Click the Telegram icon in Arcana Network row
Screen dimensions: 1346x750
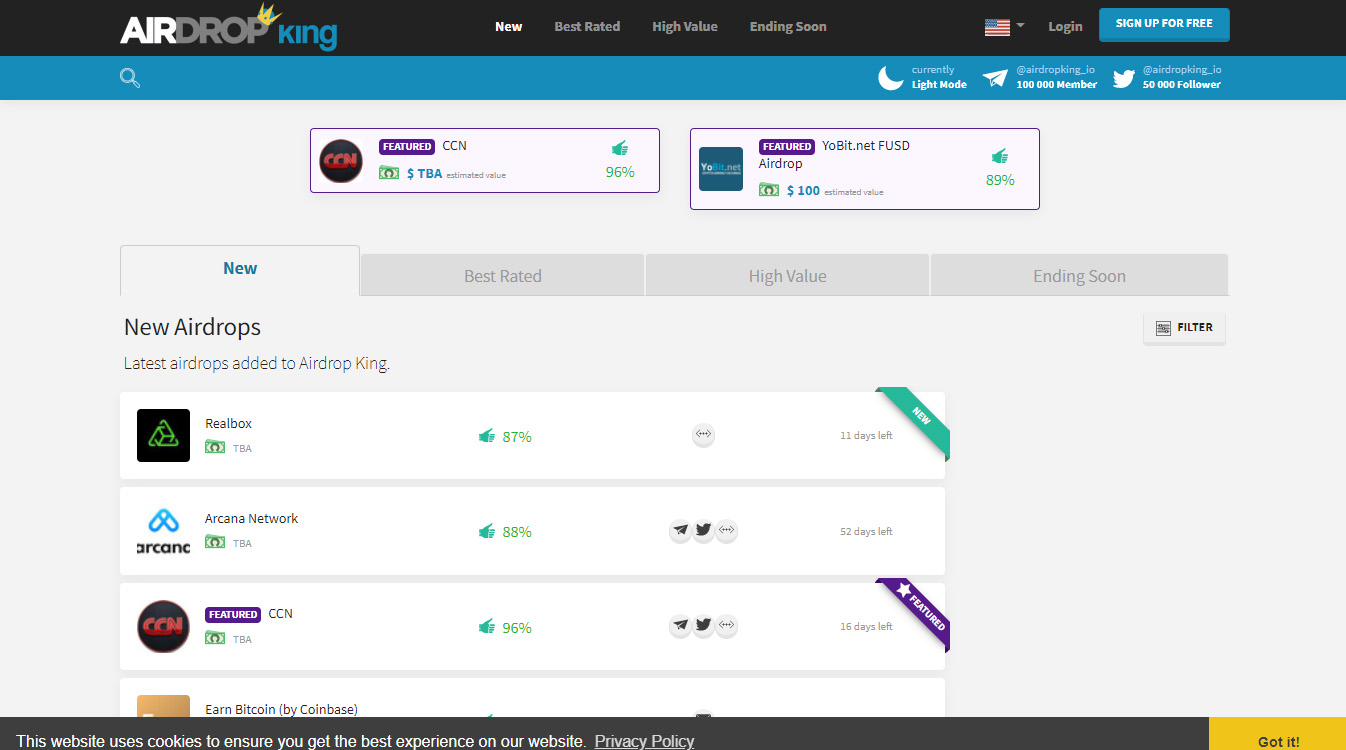pos(680,530)
